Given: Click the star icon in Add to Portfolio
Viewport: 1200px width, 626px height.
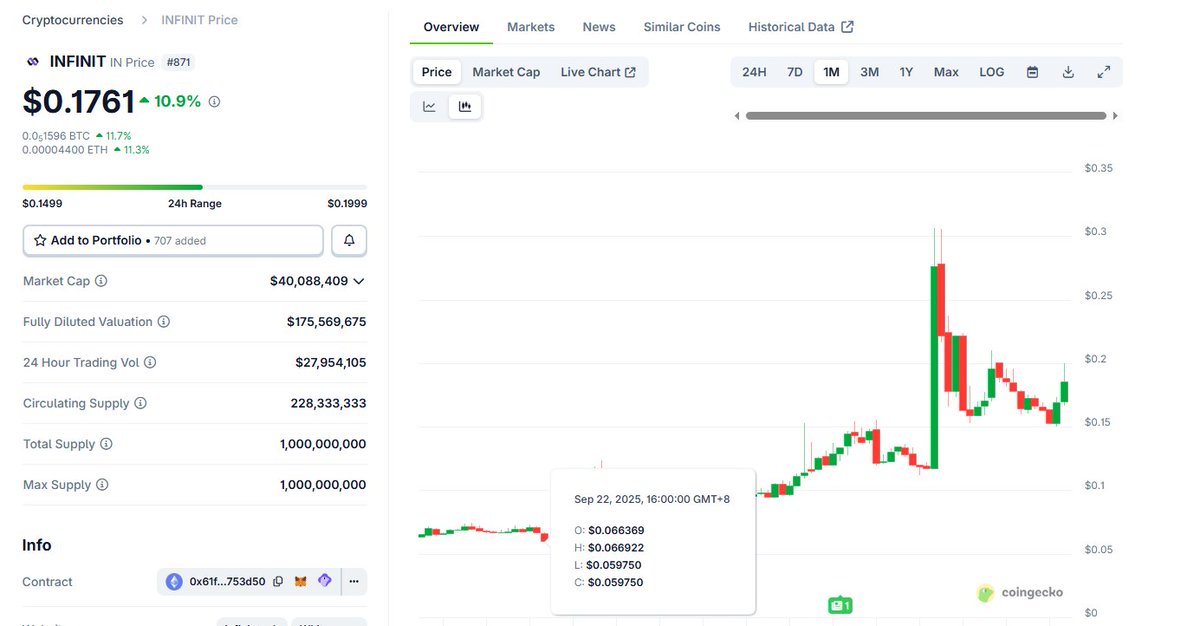Looking at the screenshot, I should tap(40, 240).
